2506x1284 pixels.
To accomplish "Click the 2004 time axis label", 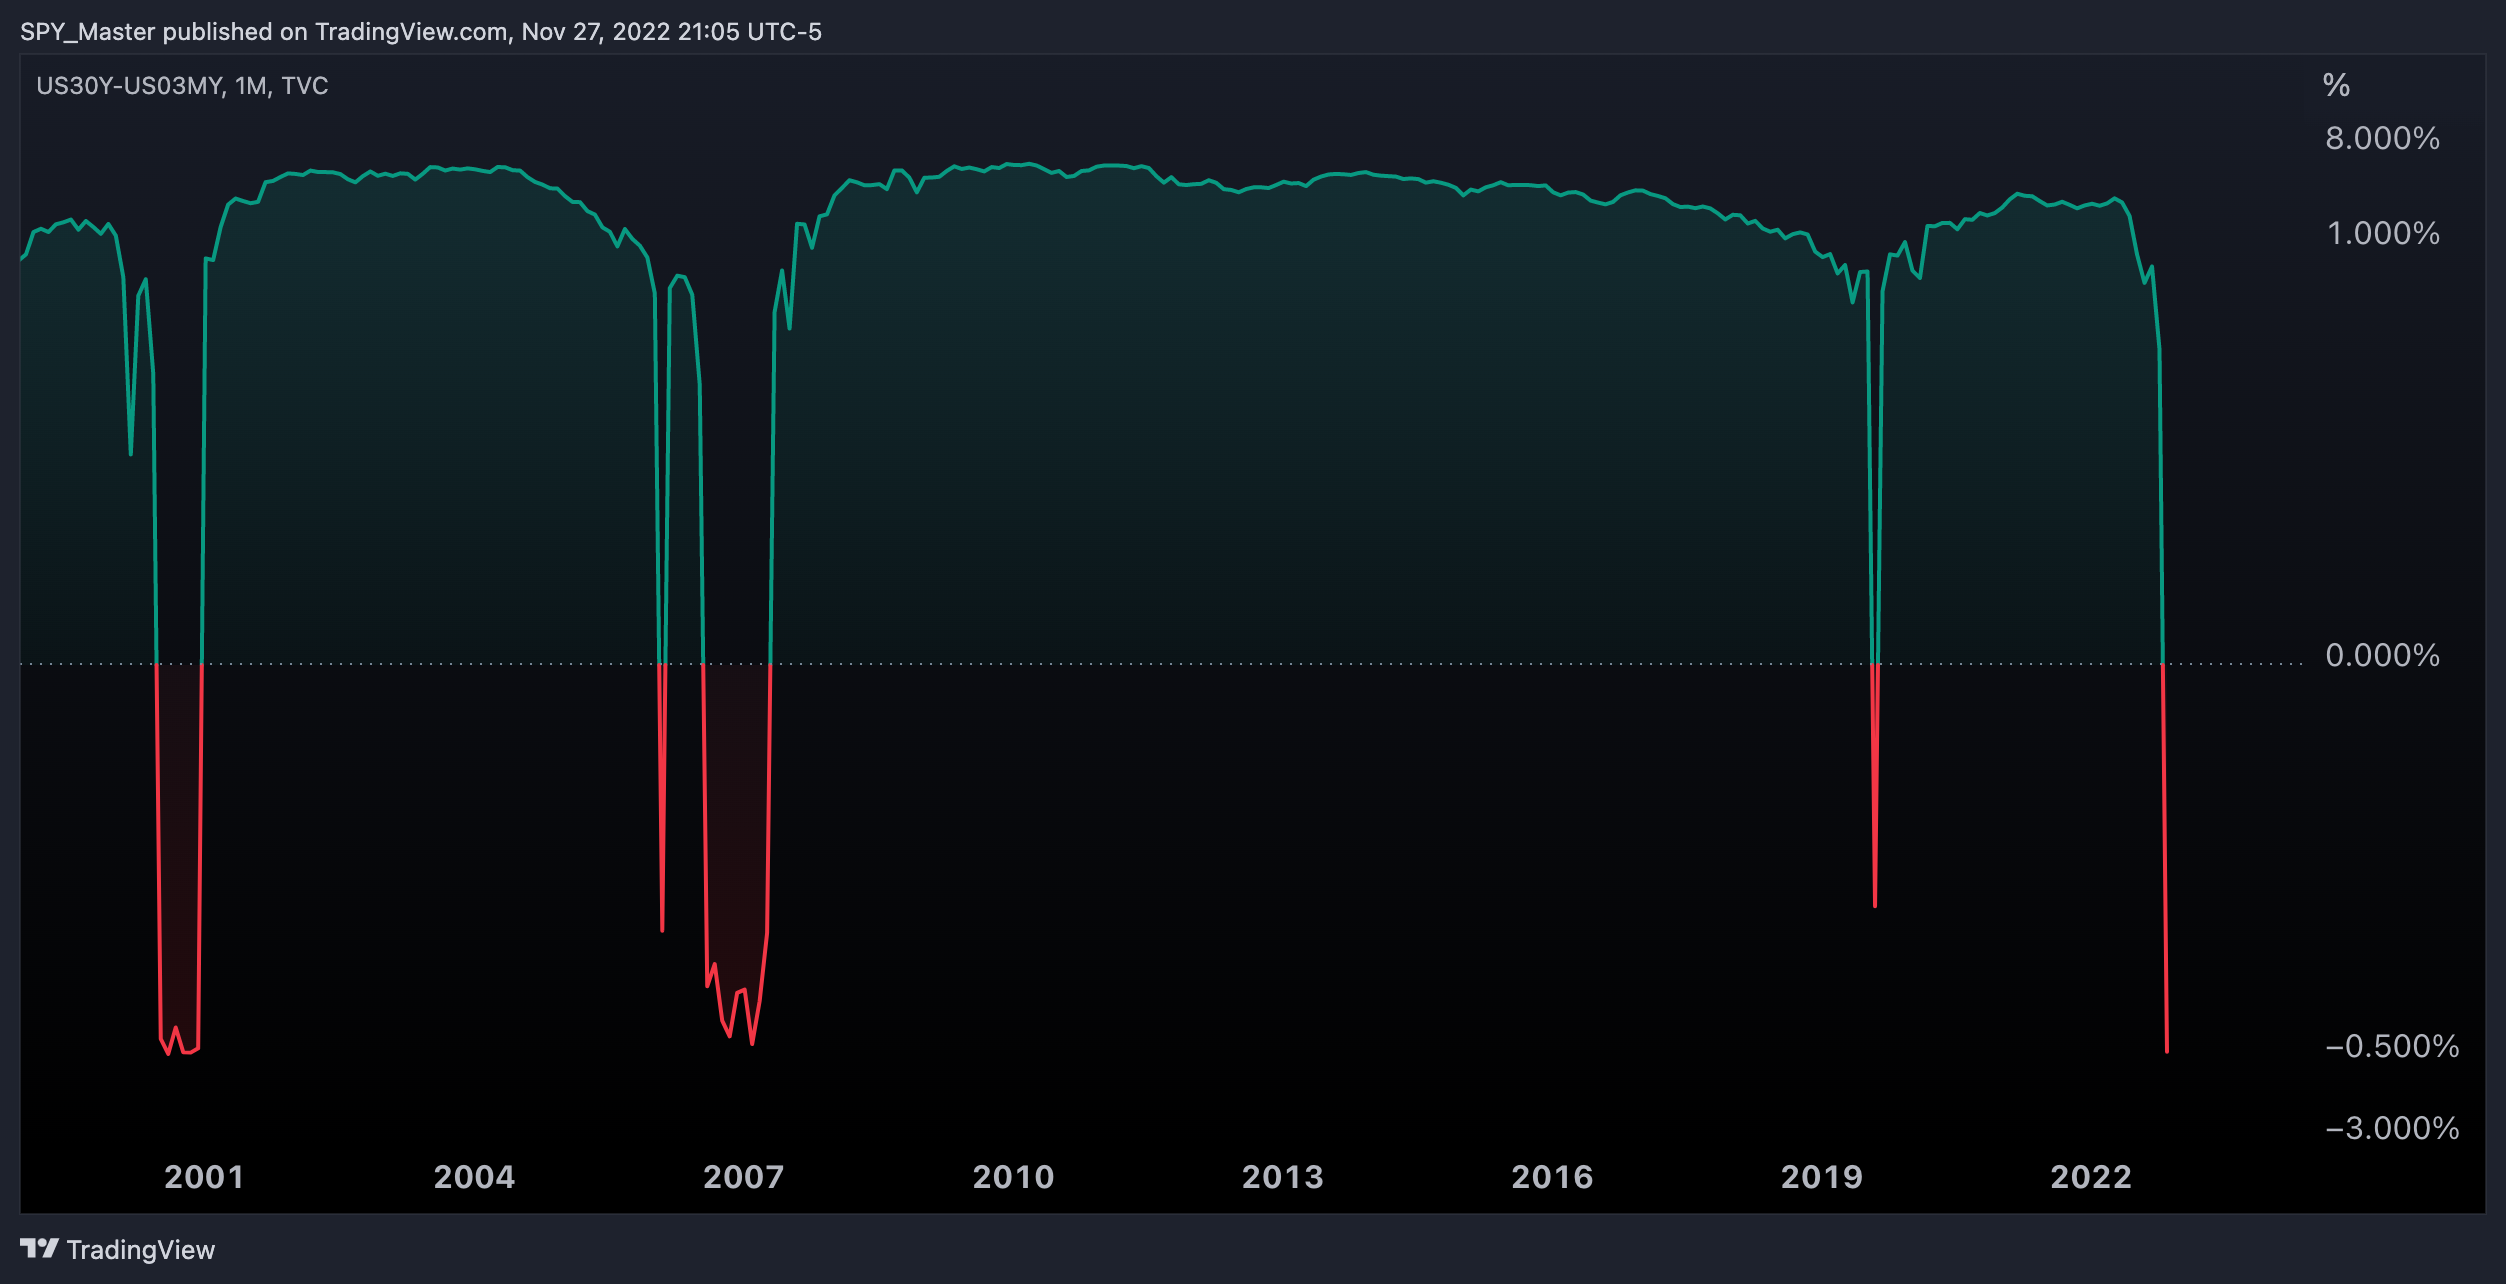I will (474, 1177).
